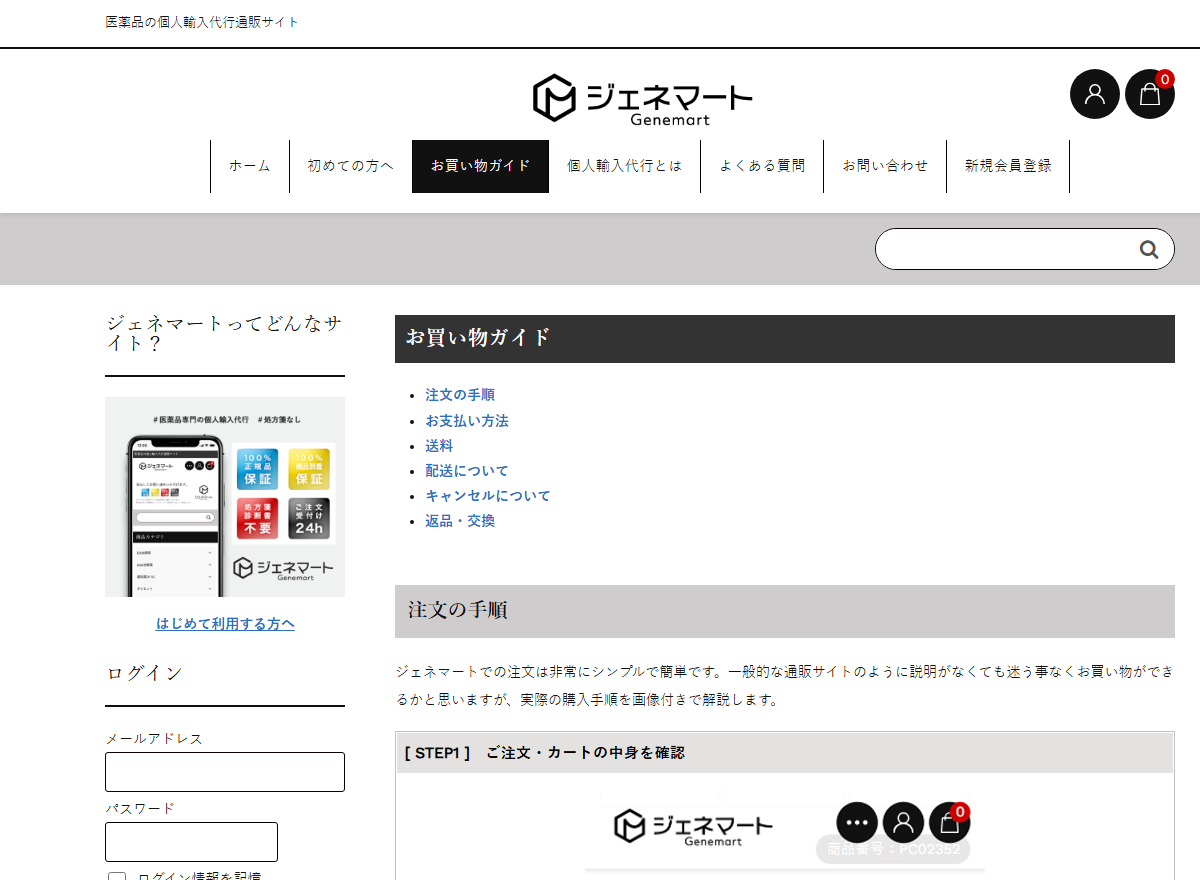Click the Genemart promo banner image
The image size is (1200, 880).
225,497
